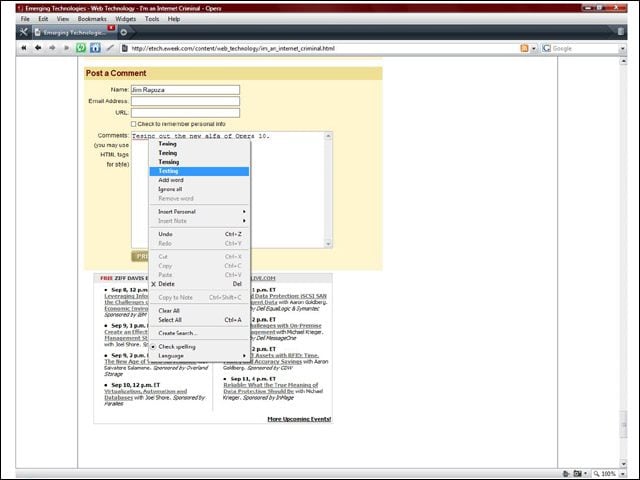Add a new tab with plus icon

[124, 32]
